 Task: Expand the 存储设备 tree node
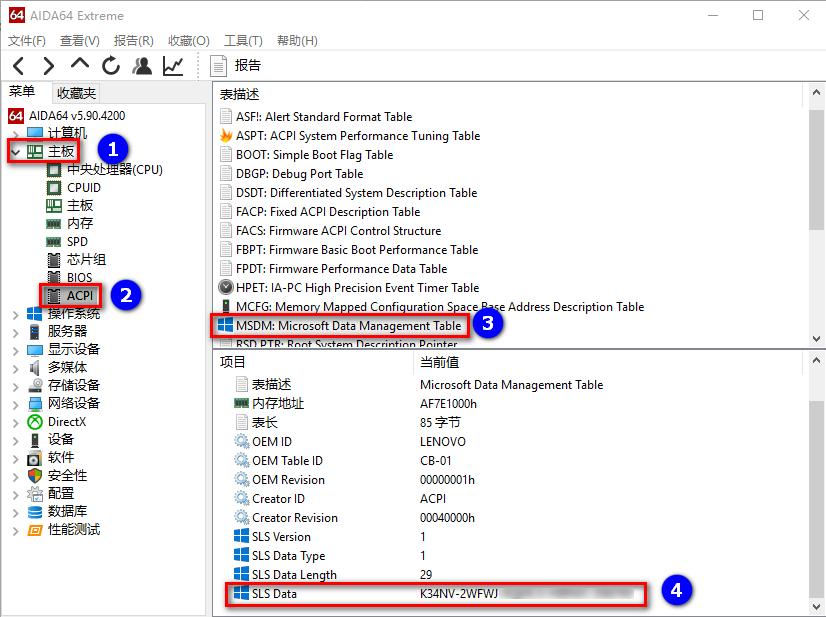pyautogui.click(x=15, y=385)
